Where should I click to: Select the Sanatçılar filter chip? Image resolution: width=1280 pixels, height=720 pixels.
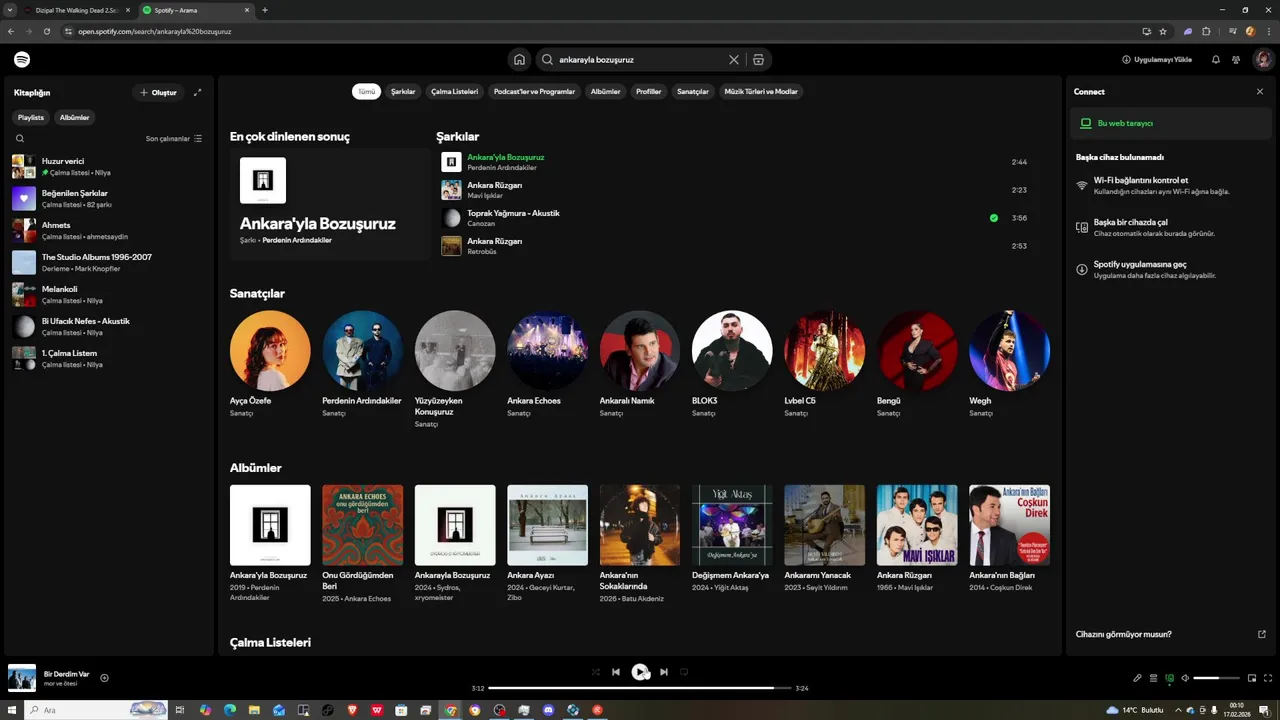pyautogui.click(x=693, y=91)
